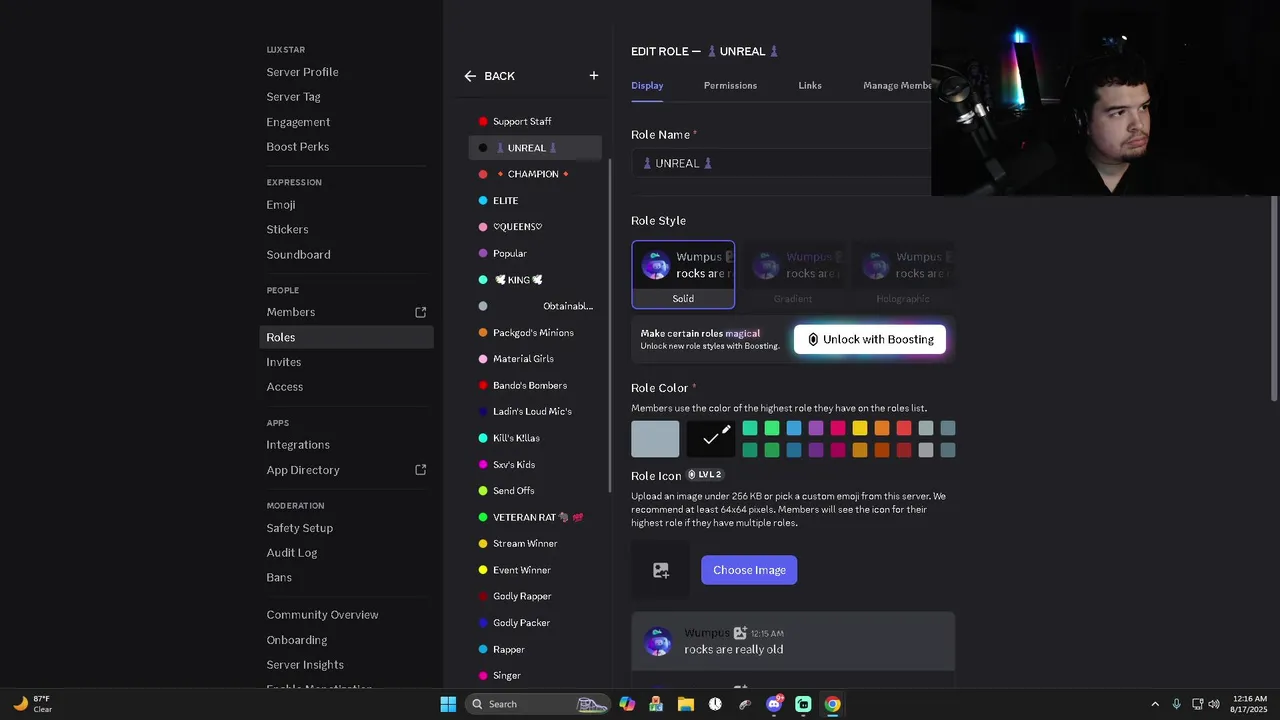
Task: Switch to the Permissions tab
Action: click(730, 85)
